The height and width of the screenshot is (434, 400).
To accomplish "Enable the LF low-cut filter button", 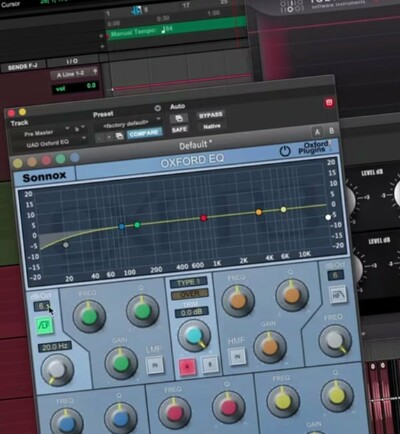I will [x=45, y=325].
